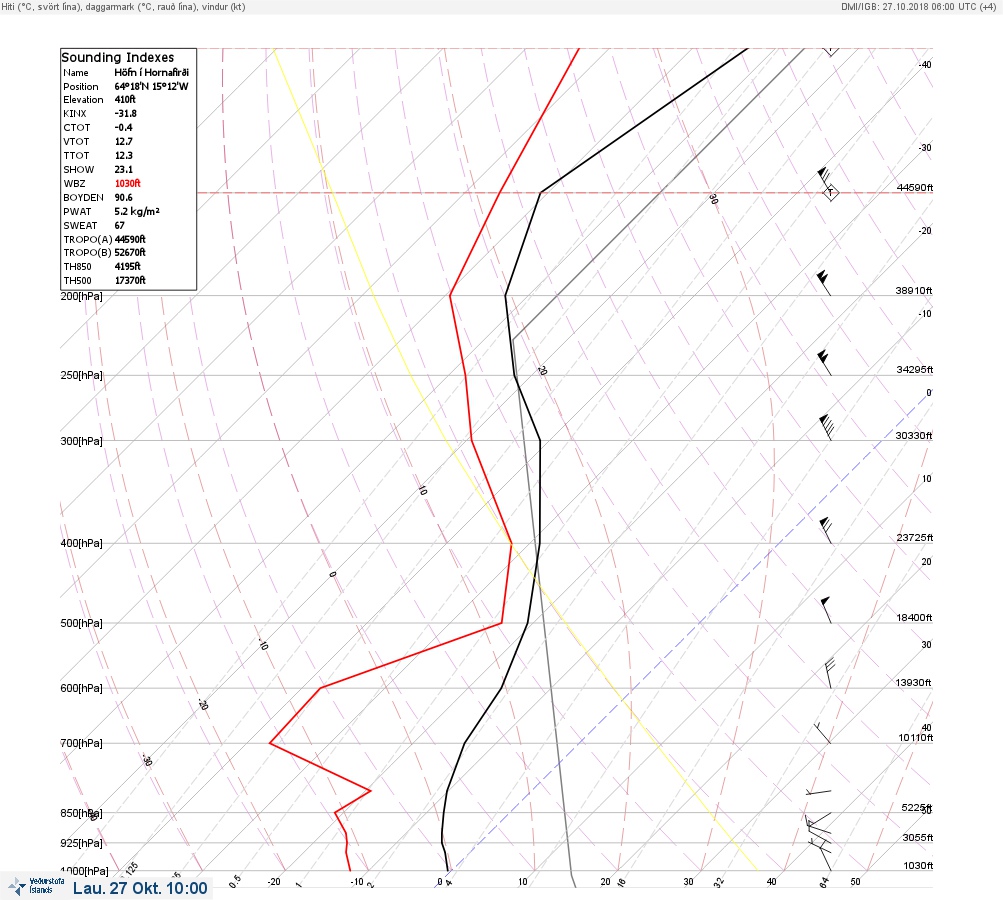
Task: Click the 3055ft altitude label
Action: point(918,837)
